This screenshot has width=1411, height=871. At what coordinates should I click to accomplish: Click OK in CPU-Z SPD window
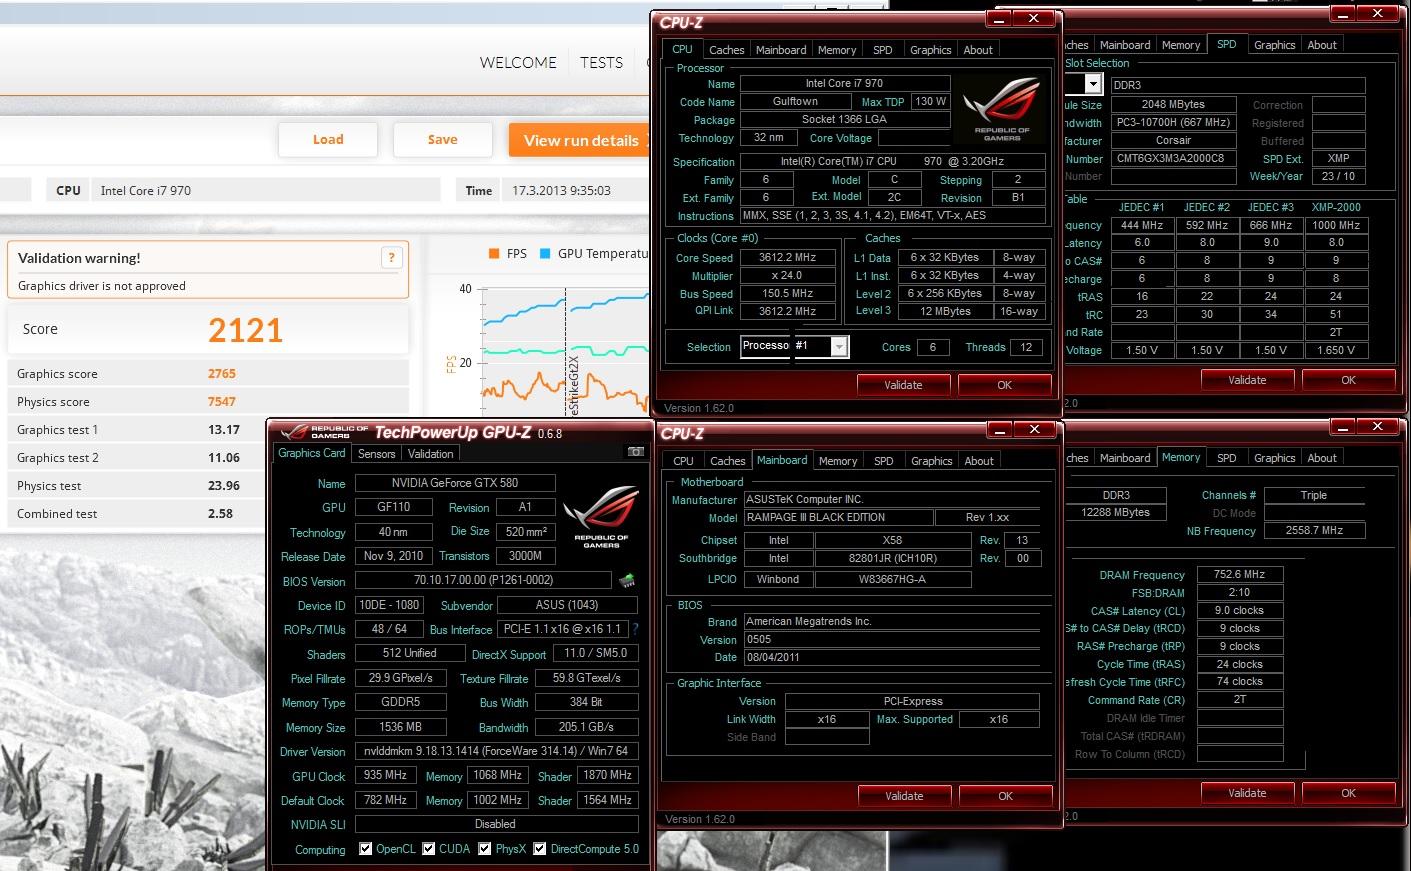[1348, 380]
